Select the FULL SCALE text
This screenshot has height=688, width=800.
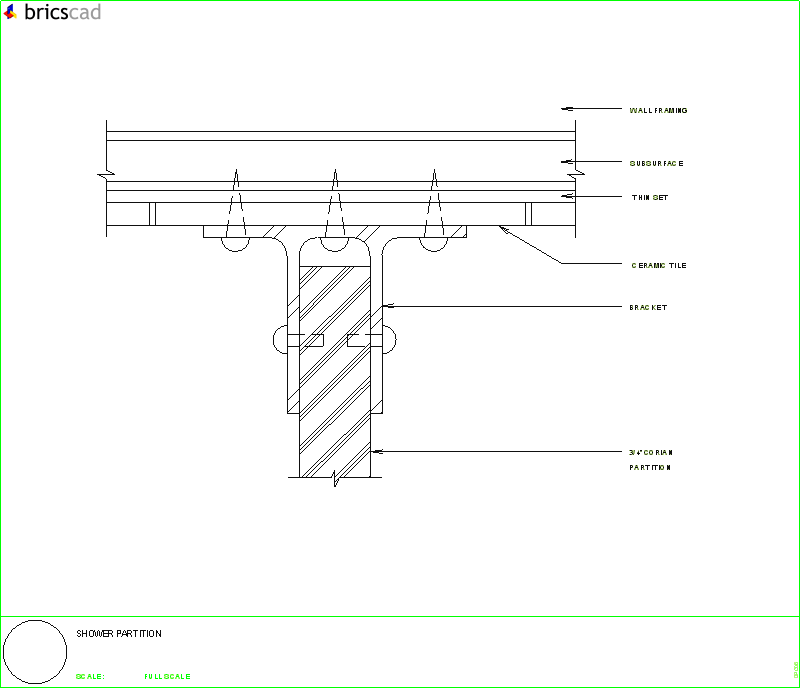point(166,676)
